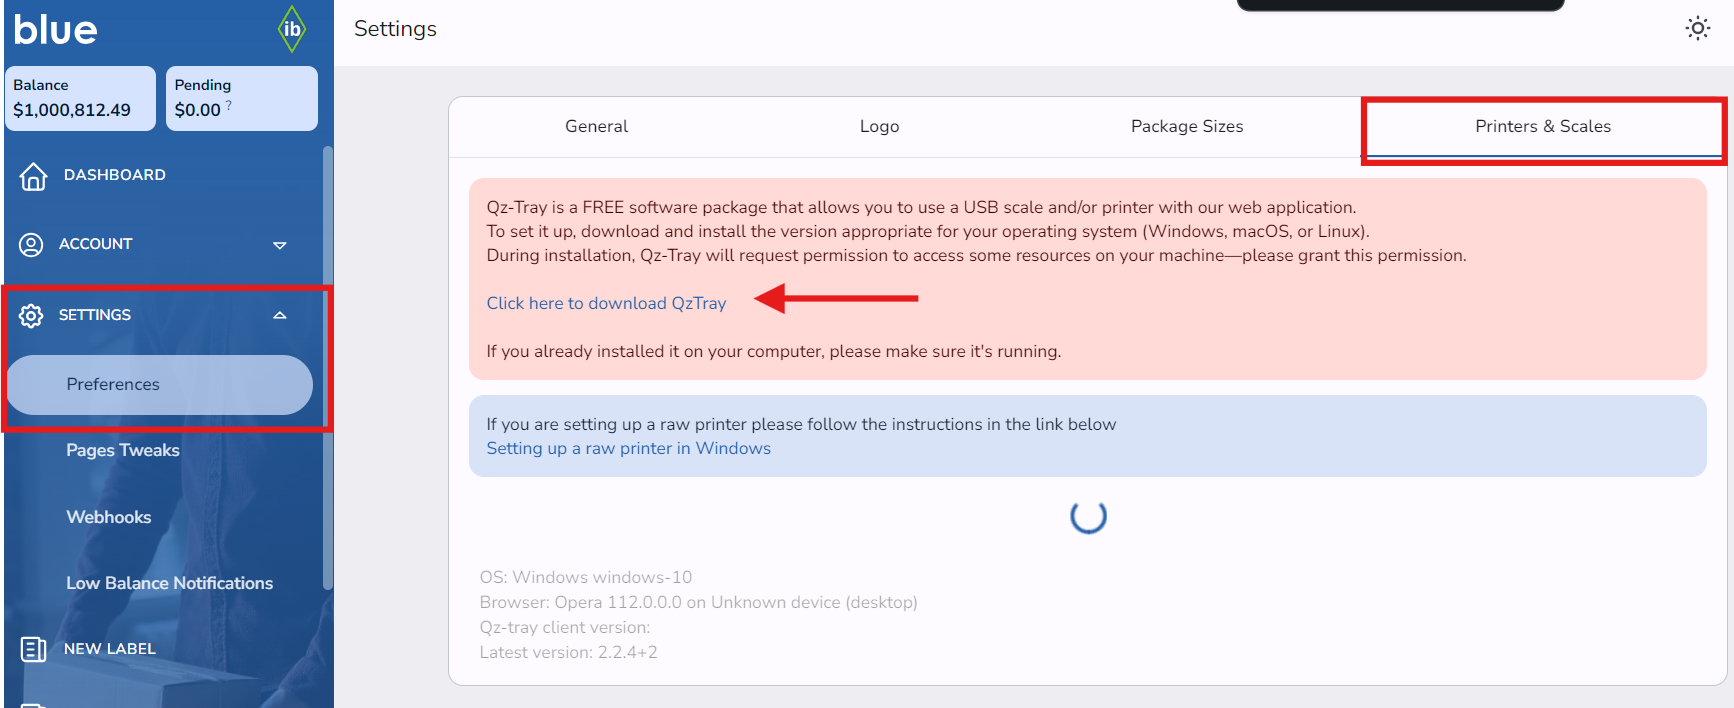Viewport: 1734px width, 708px height.
Task: Go to Pages Tweaks settings
Action: pos(123,451)
